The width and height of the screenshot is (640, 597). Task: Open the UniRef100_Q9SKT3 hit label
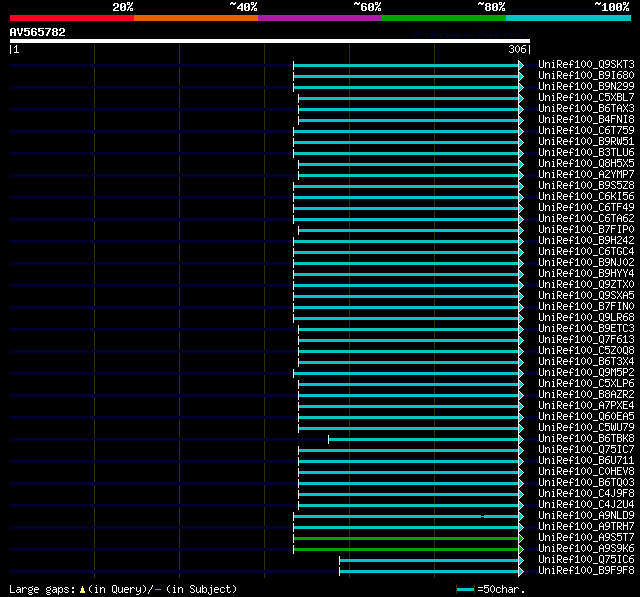click(x=586, y=64)
